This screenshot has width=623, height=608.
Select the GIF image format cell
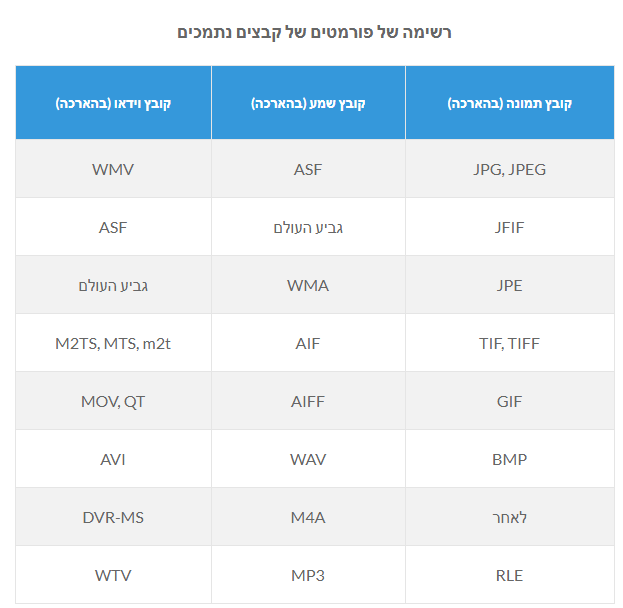pyautogui.click(x=509, y=401)
